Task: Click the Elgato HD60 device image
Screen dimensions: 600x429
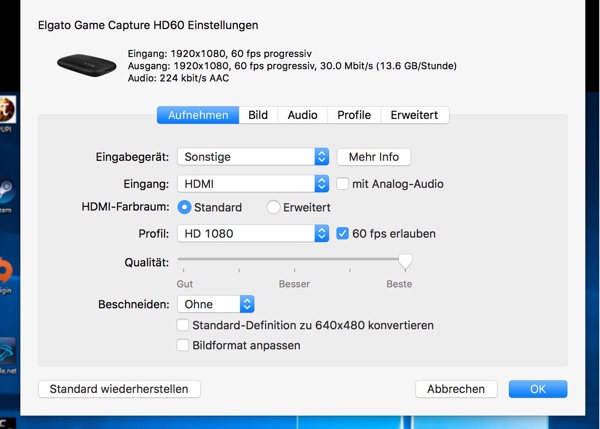Action: click(x=87, y=65)
